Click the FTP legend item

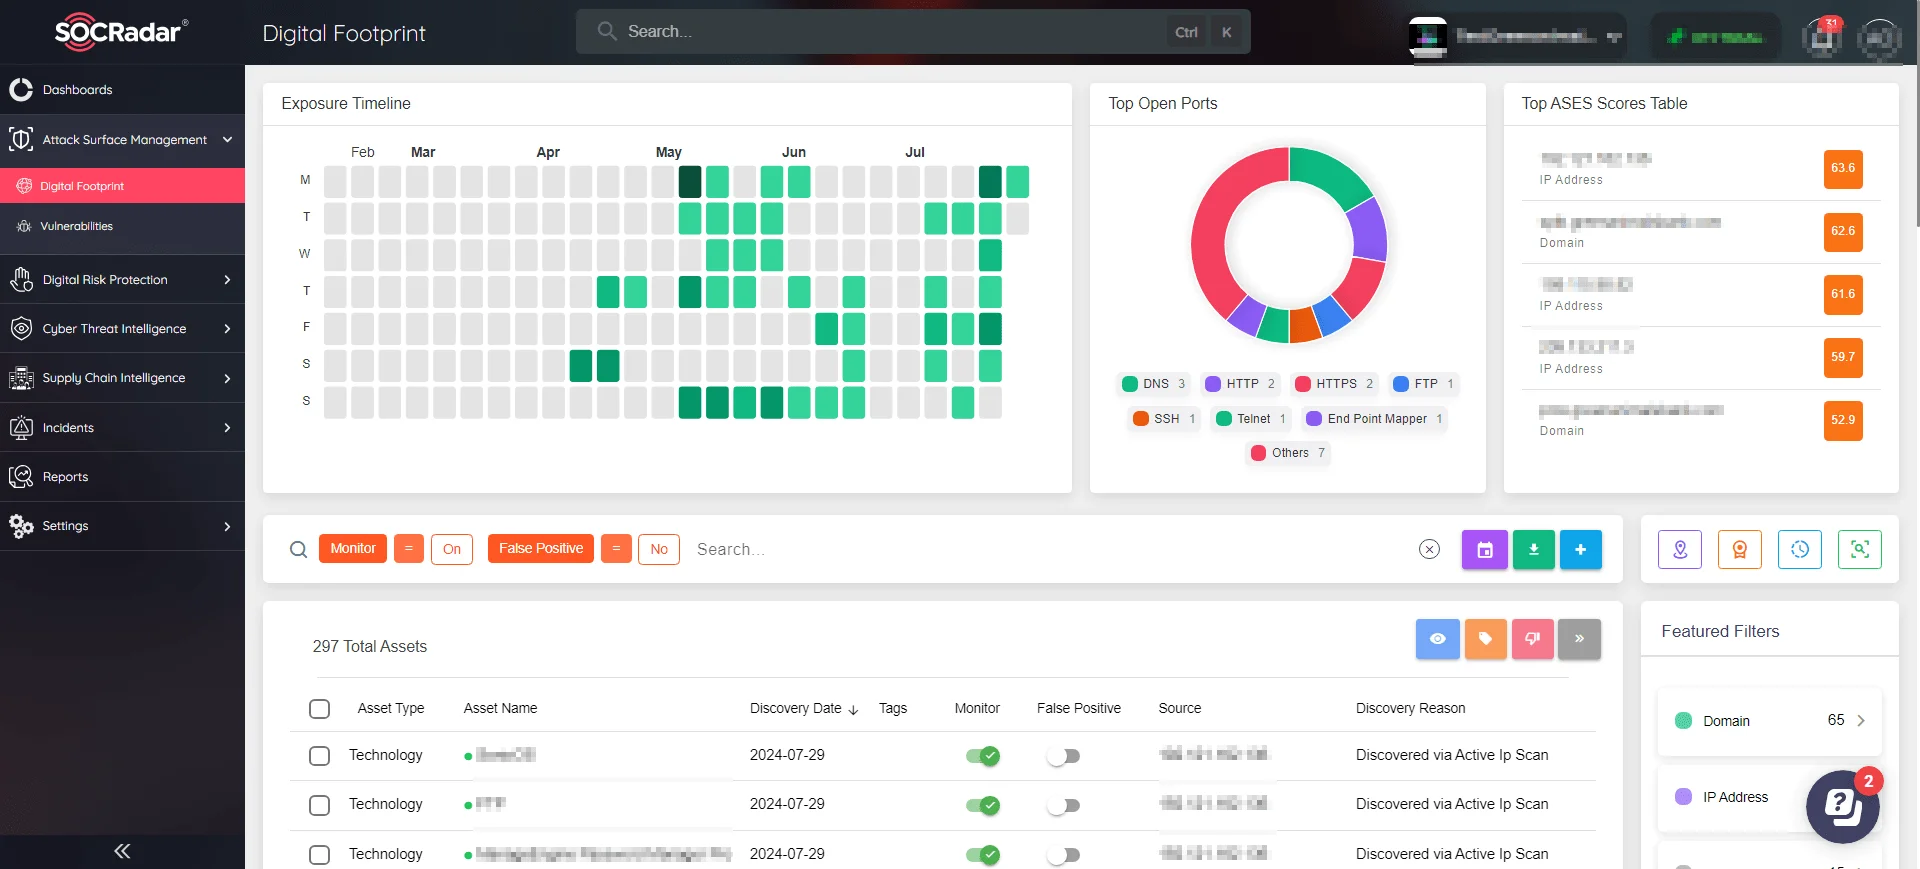coord(1423,384)
